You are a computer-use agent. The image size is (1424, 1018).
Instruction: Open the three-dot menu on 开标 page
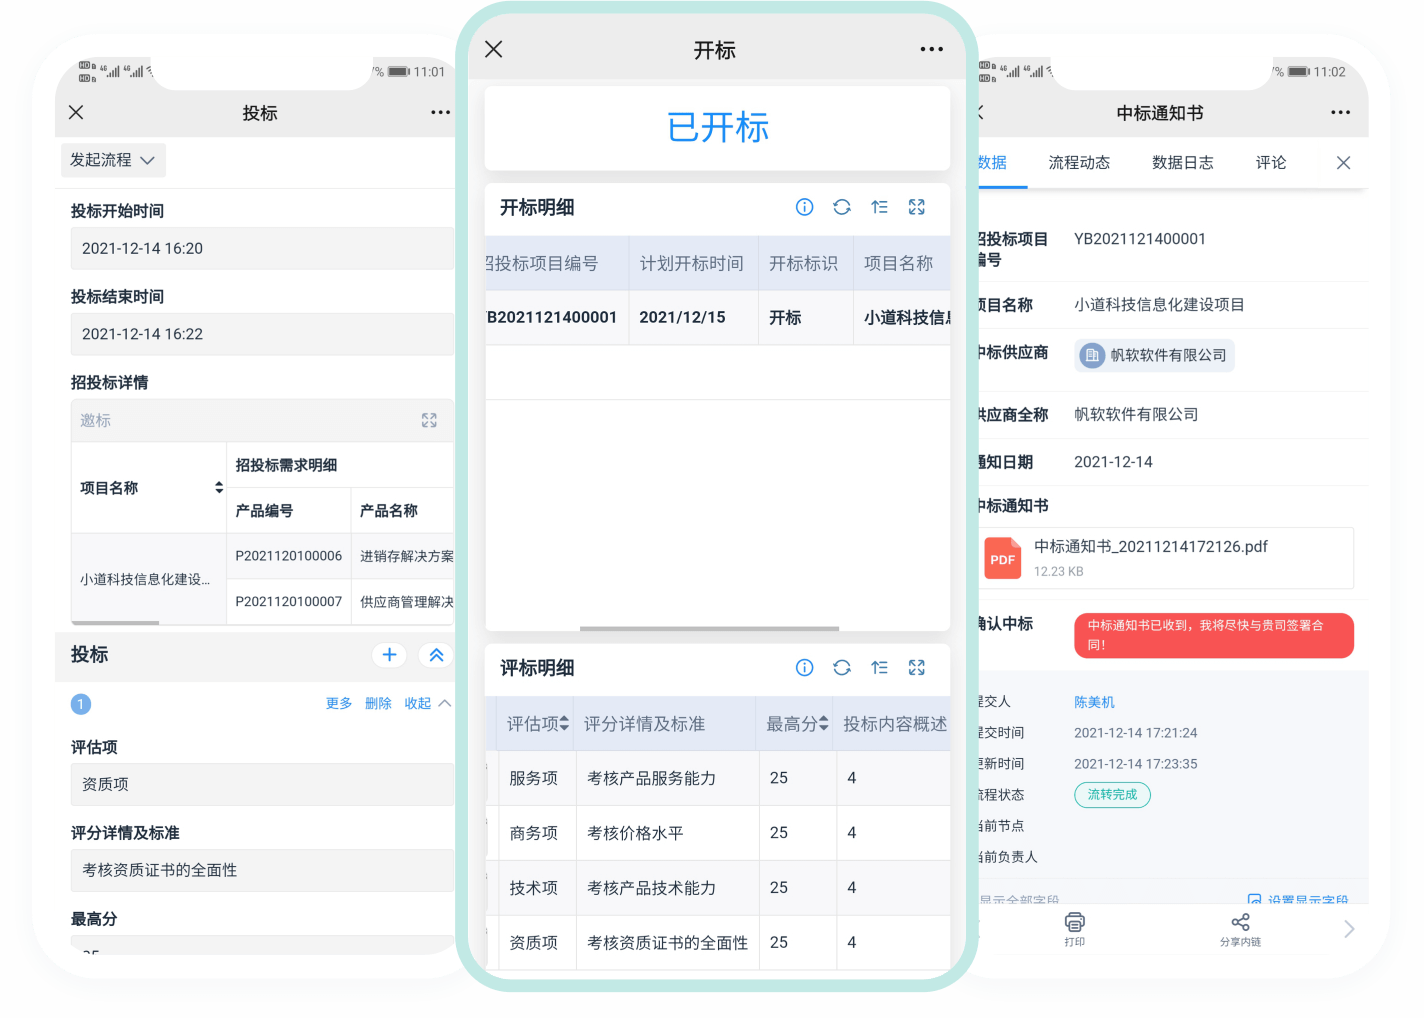click(931, 49)
